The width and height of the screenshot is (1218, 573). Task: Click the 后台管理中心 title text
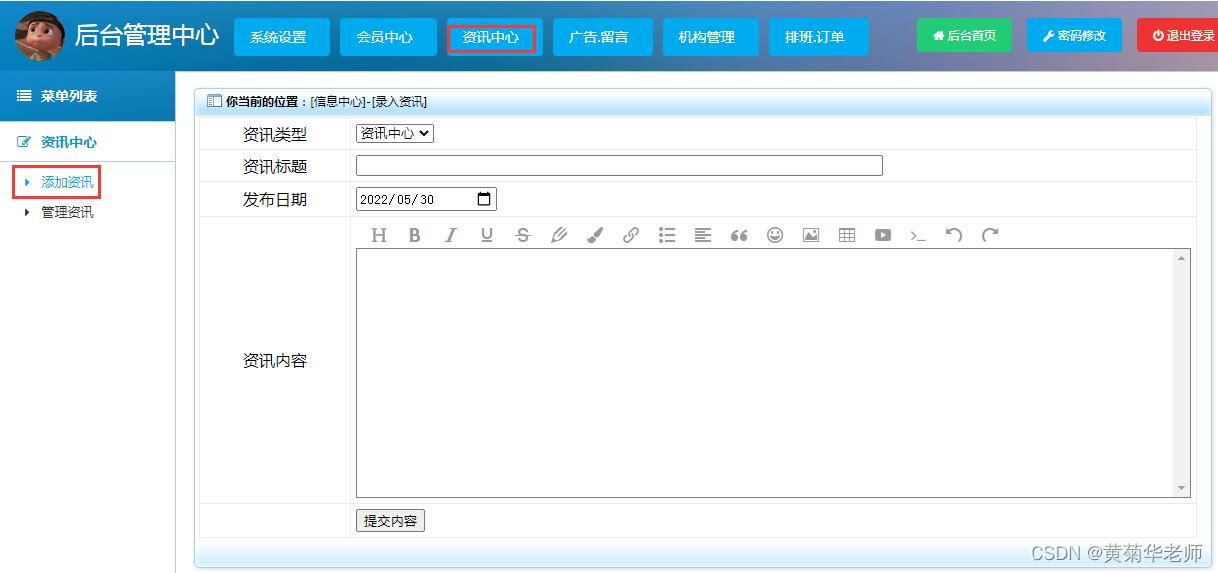147,36
